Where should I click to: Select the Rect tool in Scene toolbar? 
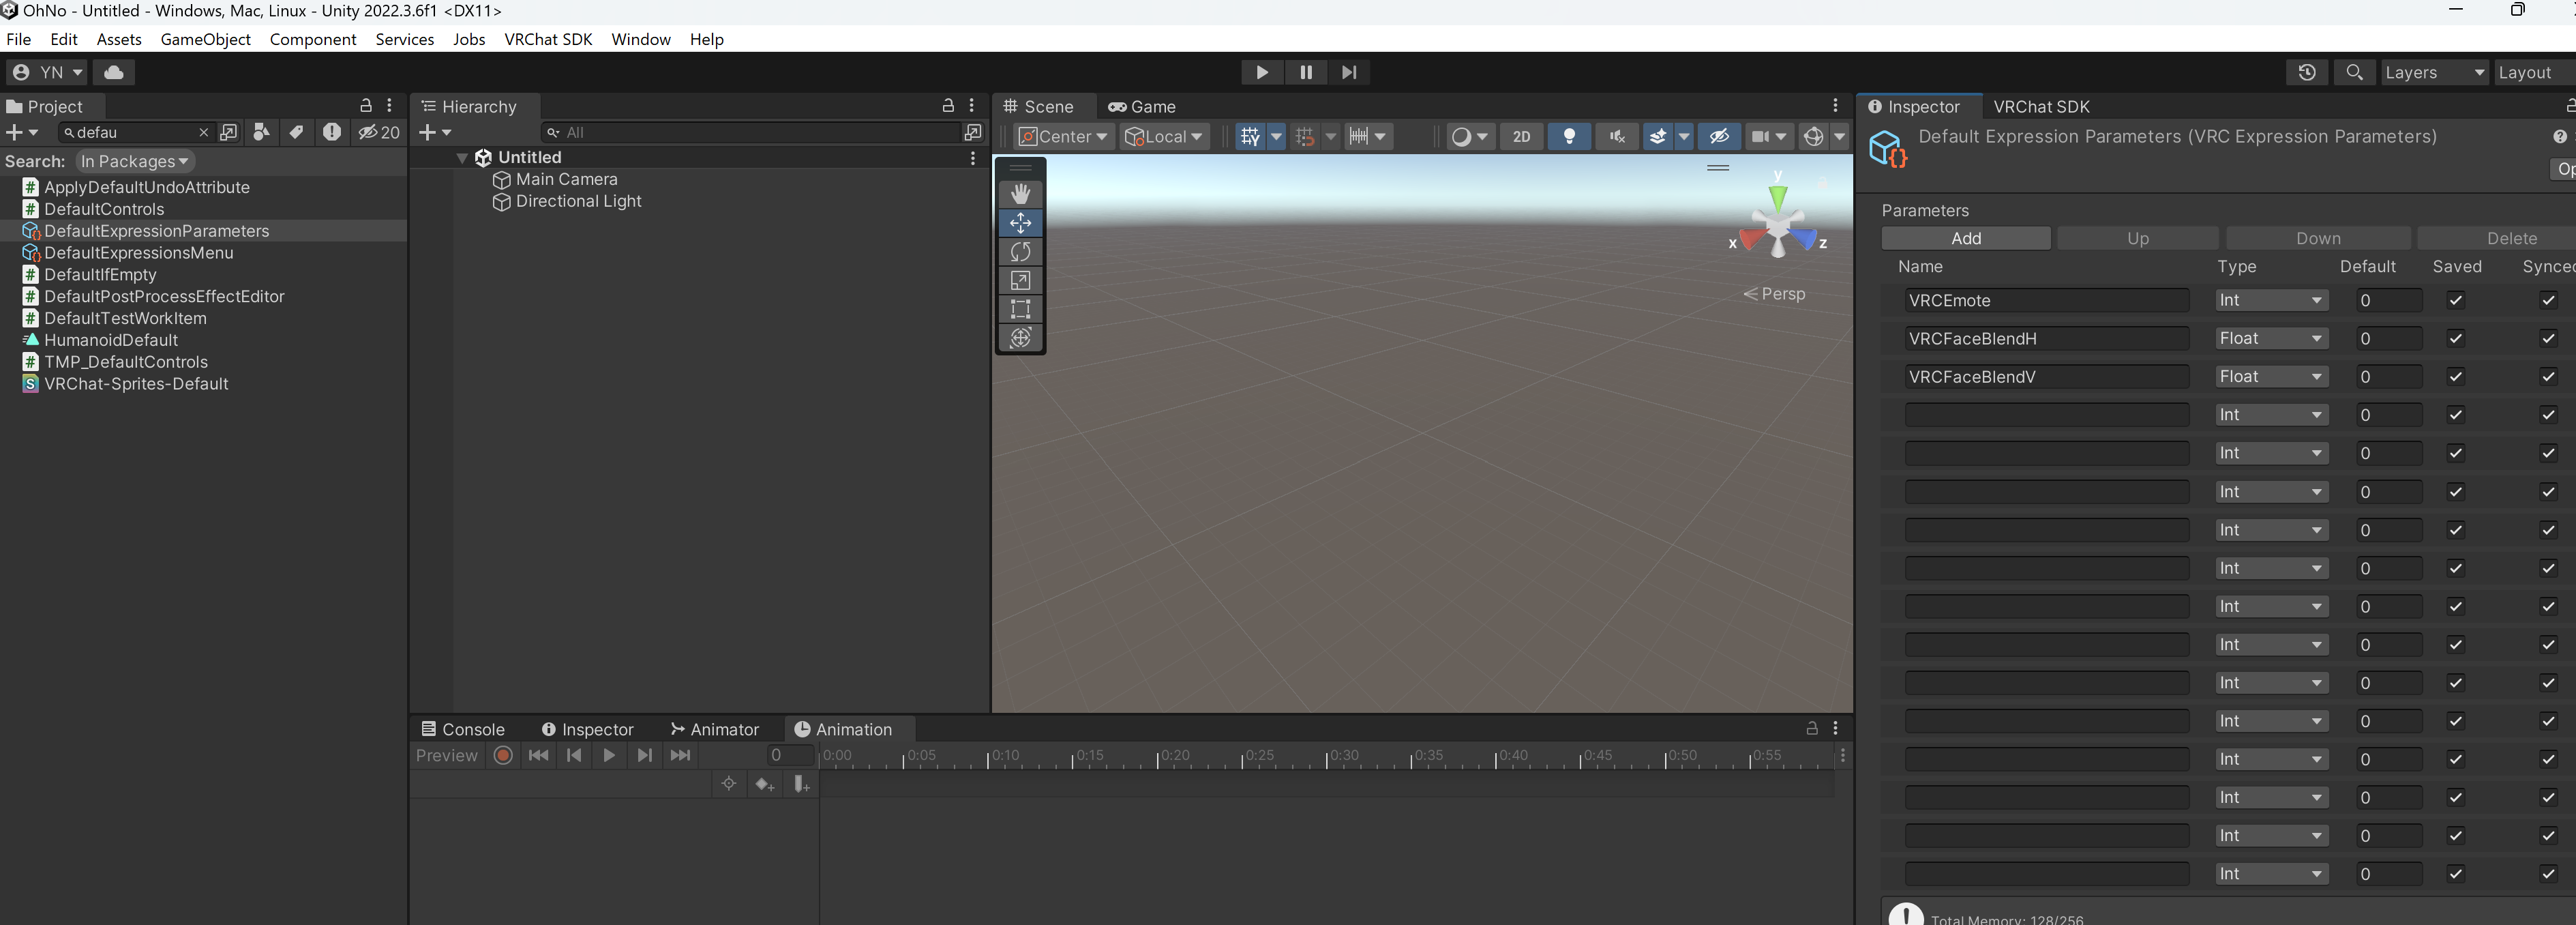(1020, 309)
